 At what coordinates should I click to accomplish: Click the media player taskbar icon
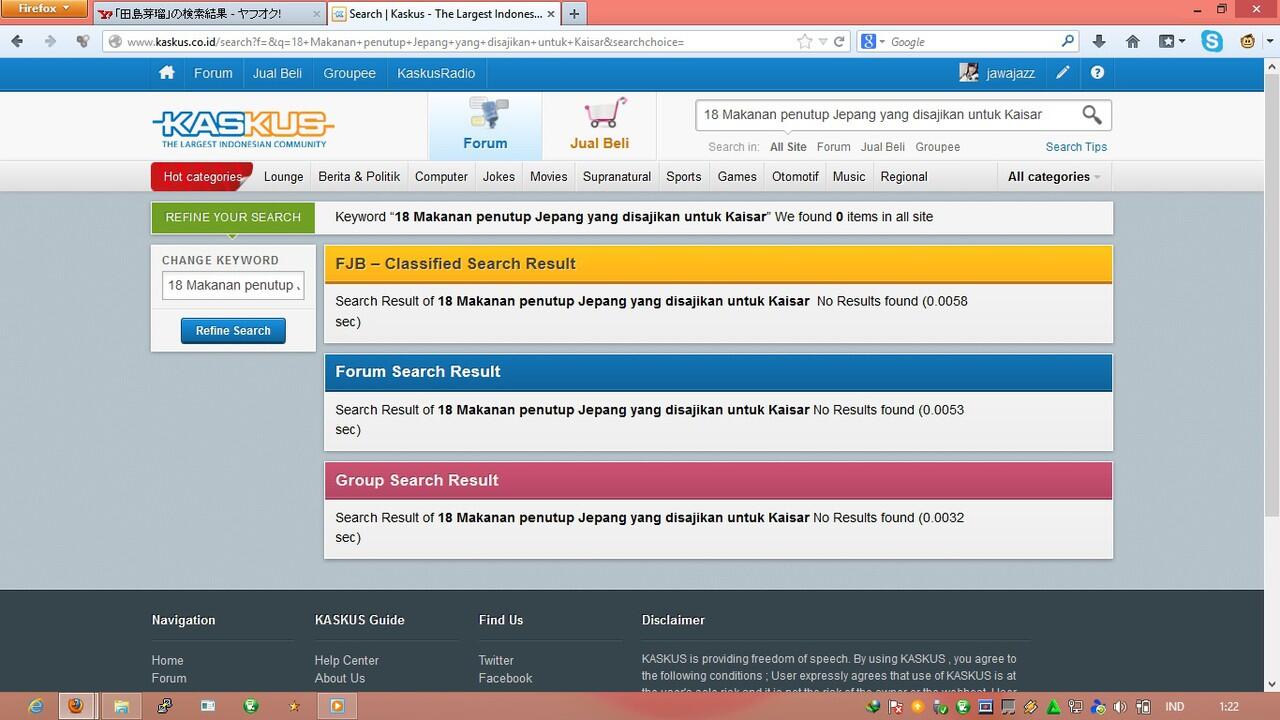[336, 705]
